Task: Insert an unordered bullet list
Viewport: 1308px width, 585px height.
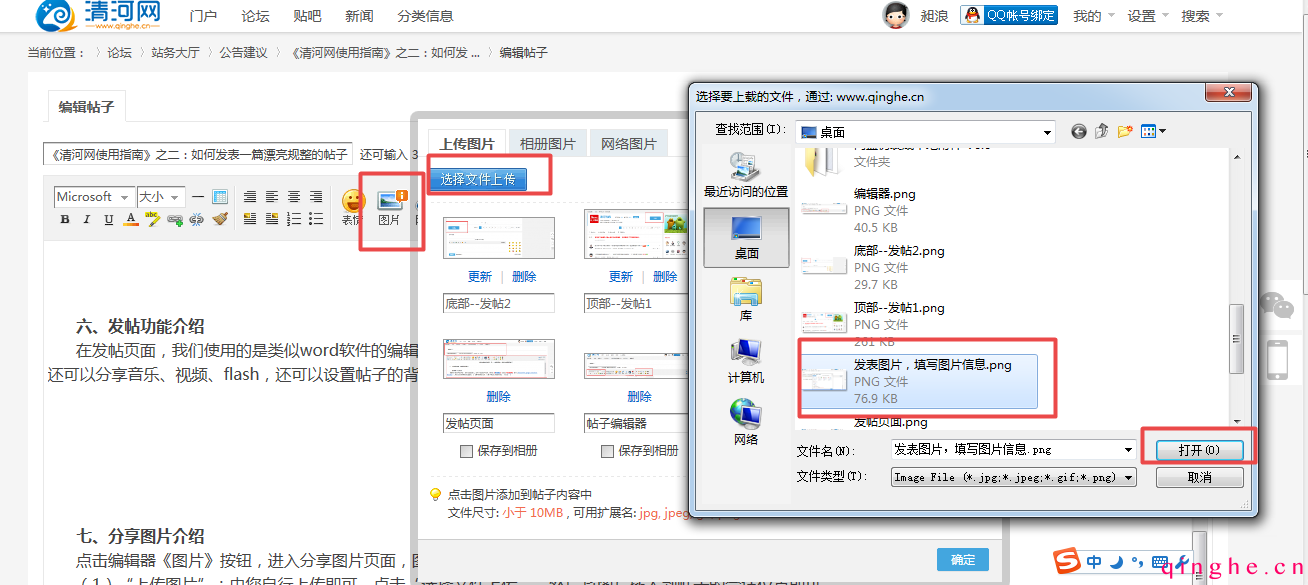Action: pos(316,219)
